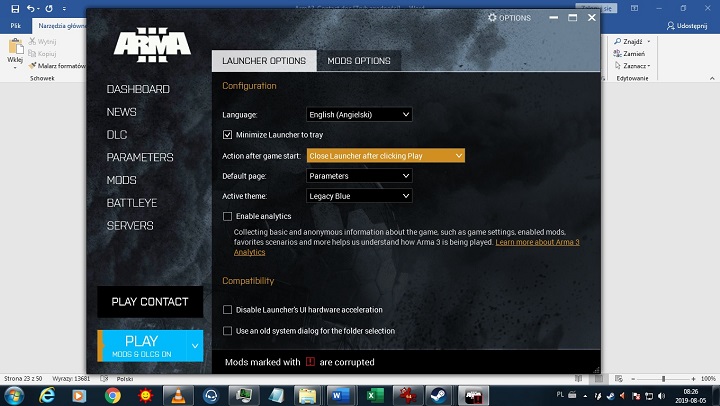Switch to the Mods Options tab
Viewport: 720px width, 406px height.
point(359,61)
